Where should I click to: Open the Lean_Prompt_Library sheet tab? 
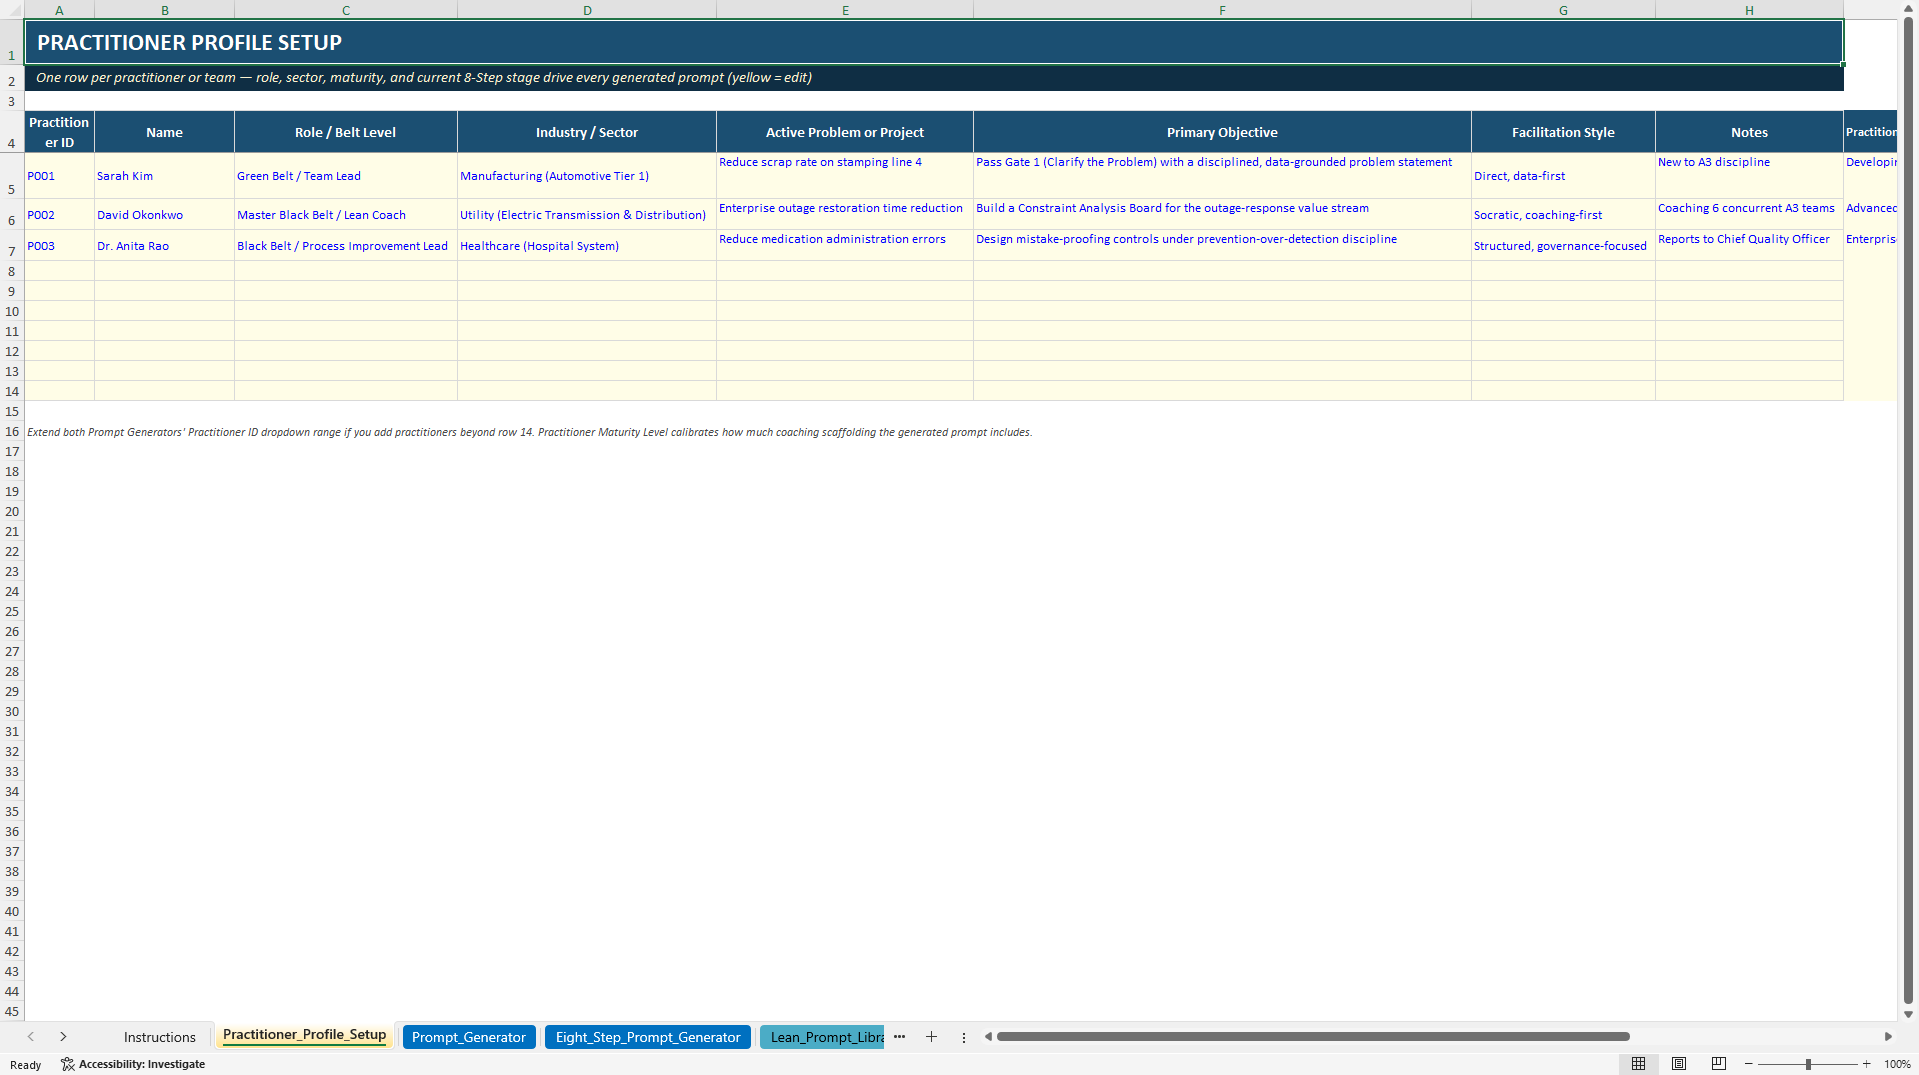click(822, 1037)
